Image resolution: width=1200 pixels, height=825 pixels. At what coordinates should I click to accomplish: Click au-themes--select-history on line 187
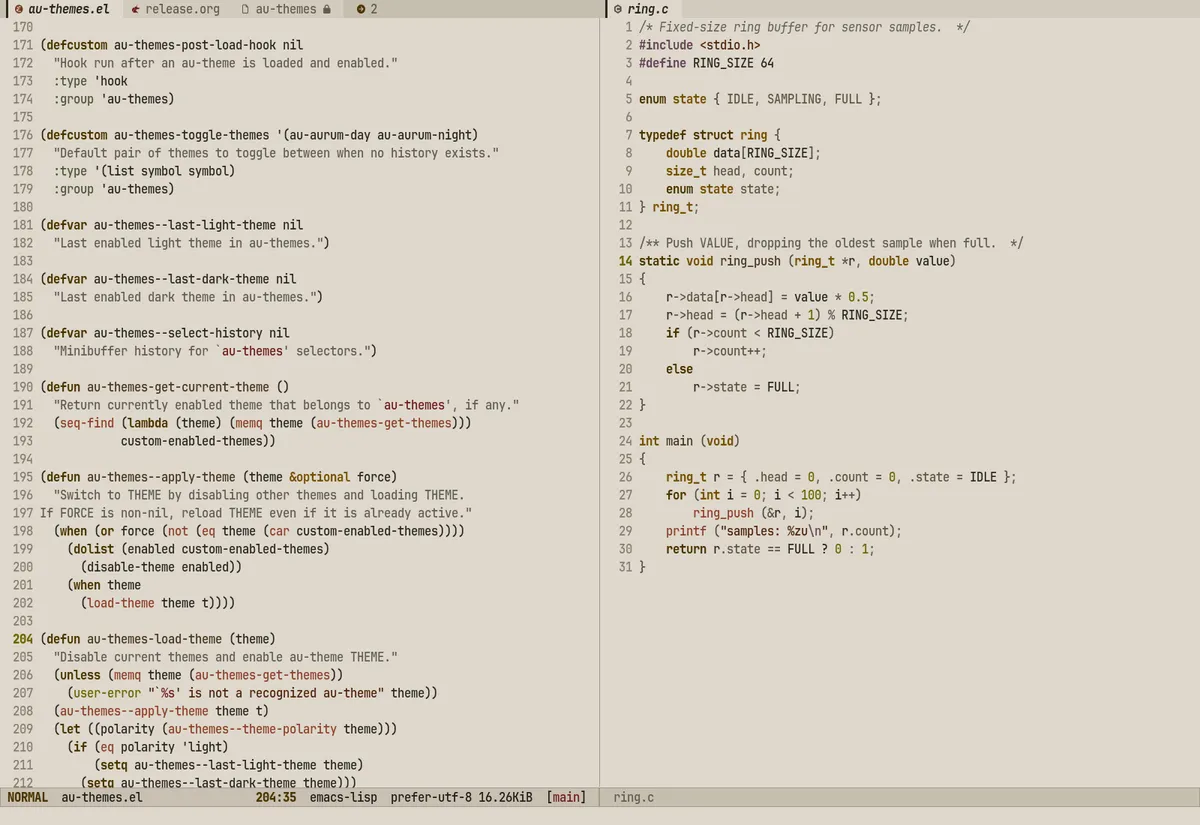tap(179, 333)
